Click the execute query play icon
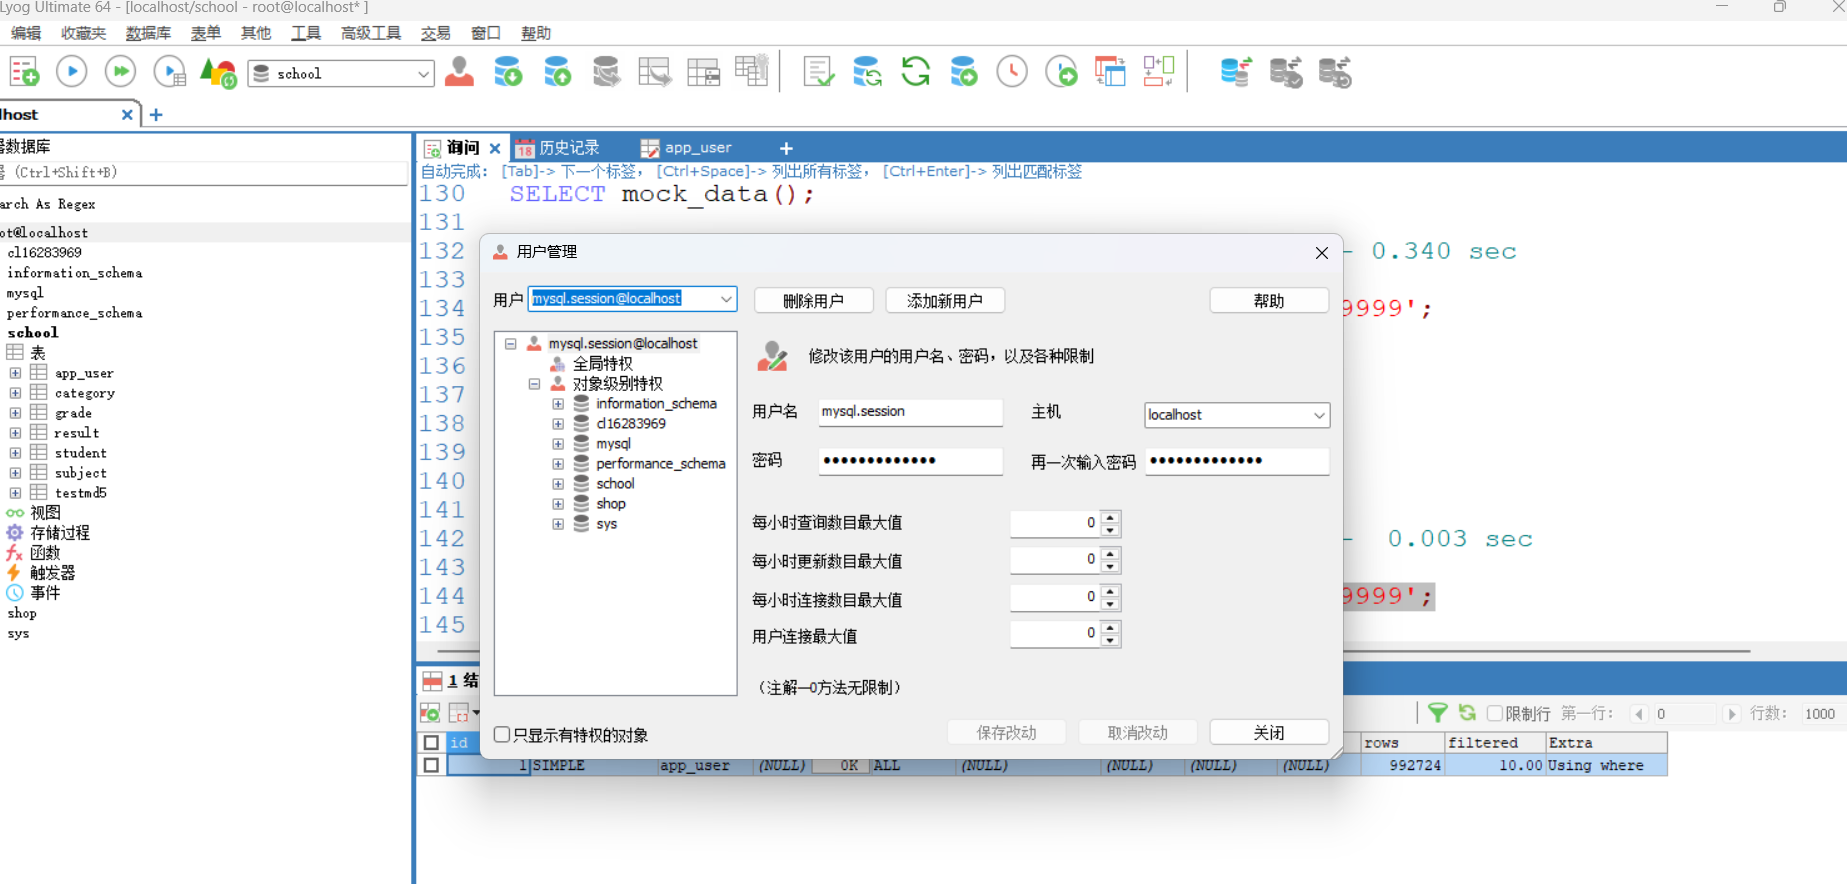The height and width of the screenshot is (884, 1847). coord(72,72)
